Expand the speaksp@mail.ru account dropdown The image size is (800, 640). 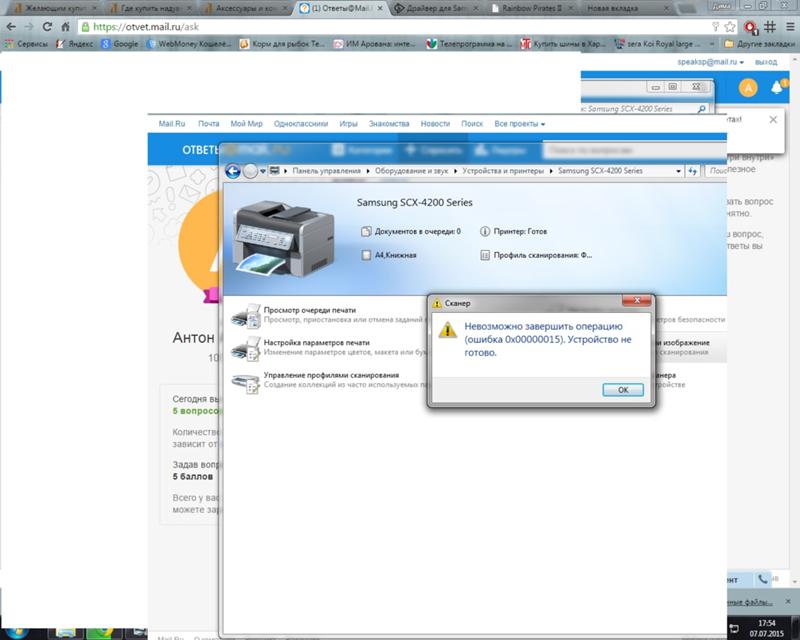click(x=710, y=62)
